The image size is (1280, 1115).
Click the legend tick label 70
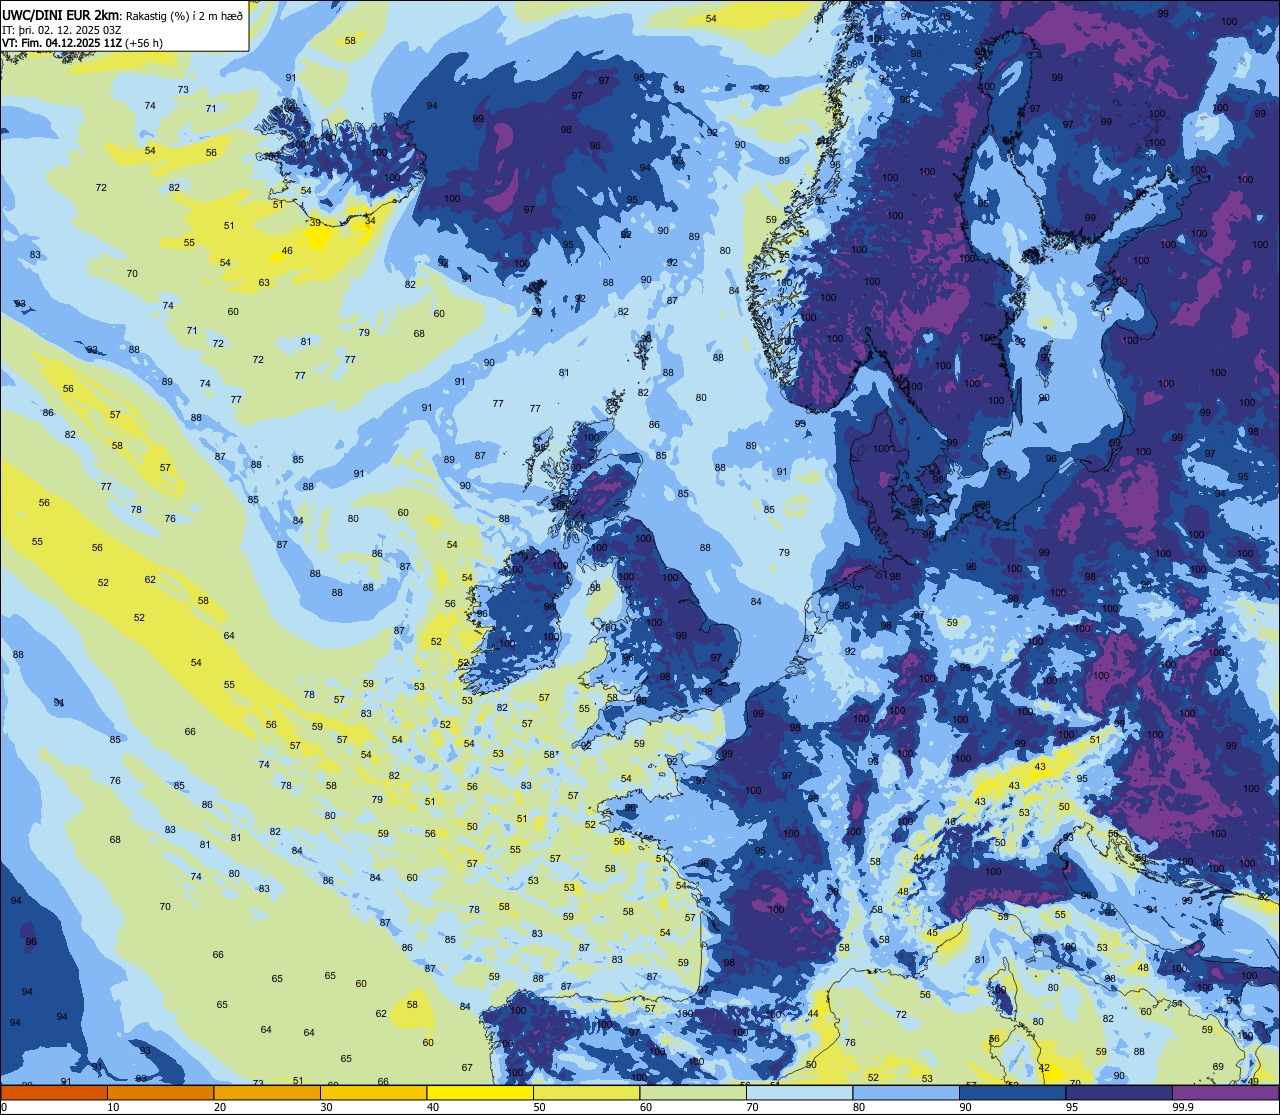[x=752, y=1107]
